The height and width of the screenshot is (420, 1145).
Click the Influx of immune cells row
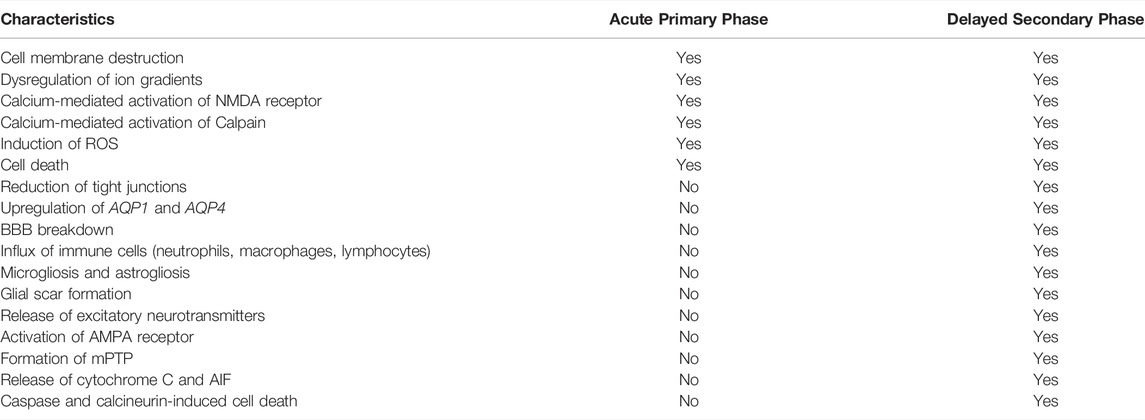(x=572, y=251)
